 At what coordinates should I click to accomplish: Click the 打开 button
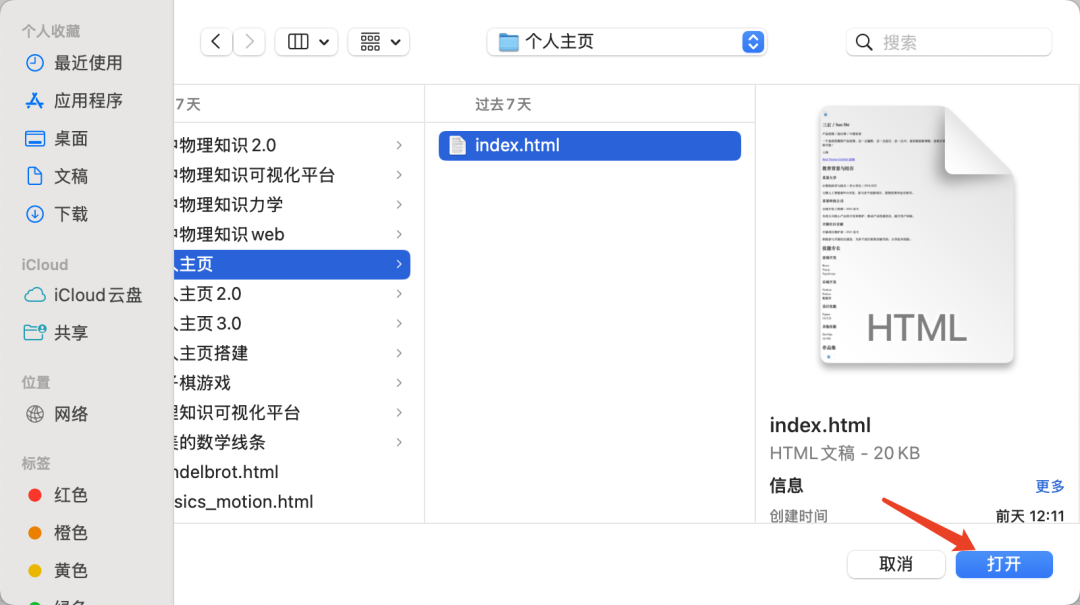click(x=1003, y=564)
